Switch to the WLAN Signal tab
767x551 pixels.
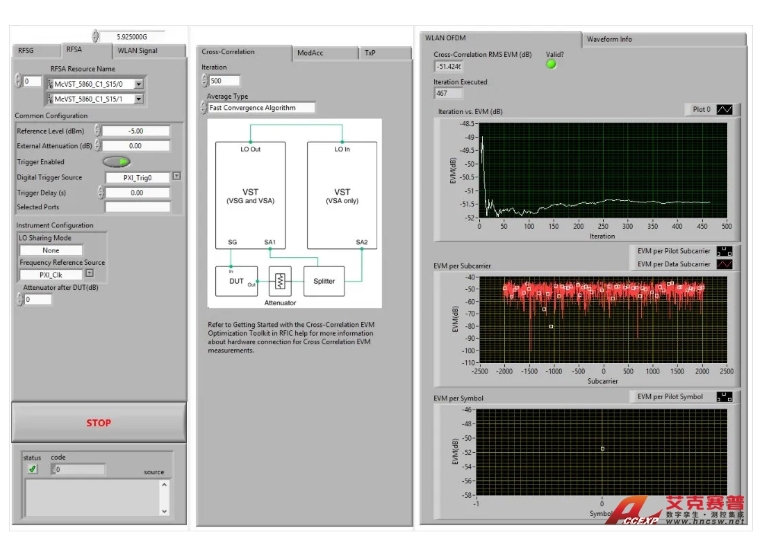click(138, 50)
